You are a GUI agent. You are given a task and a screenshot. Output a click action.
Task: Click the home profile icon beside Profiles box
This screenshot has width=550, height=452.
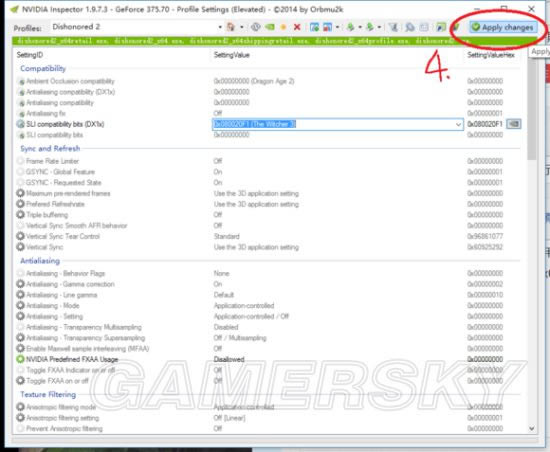pos(231,27)
